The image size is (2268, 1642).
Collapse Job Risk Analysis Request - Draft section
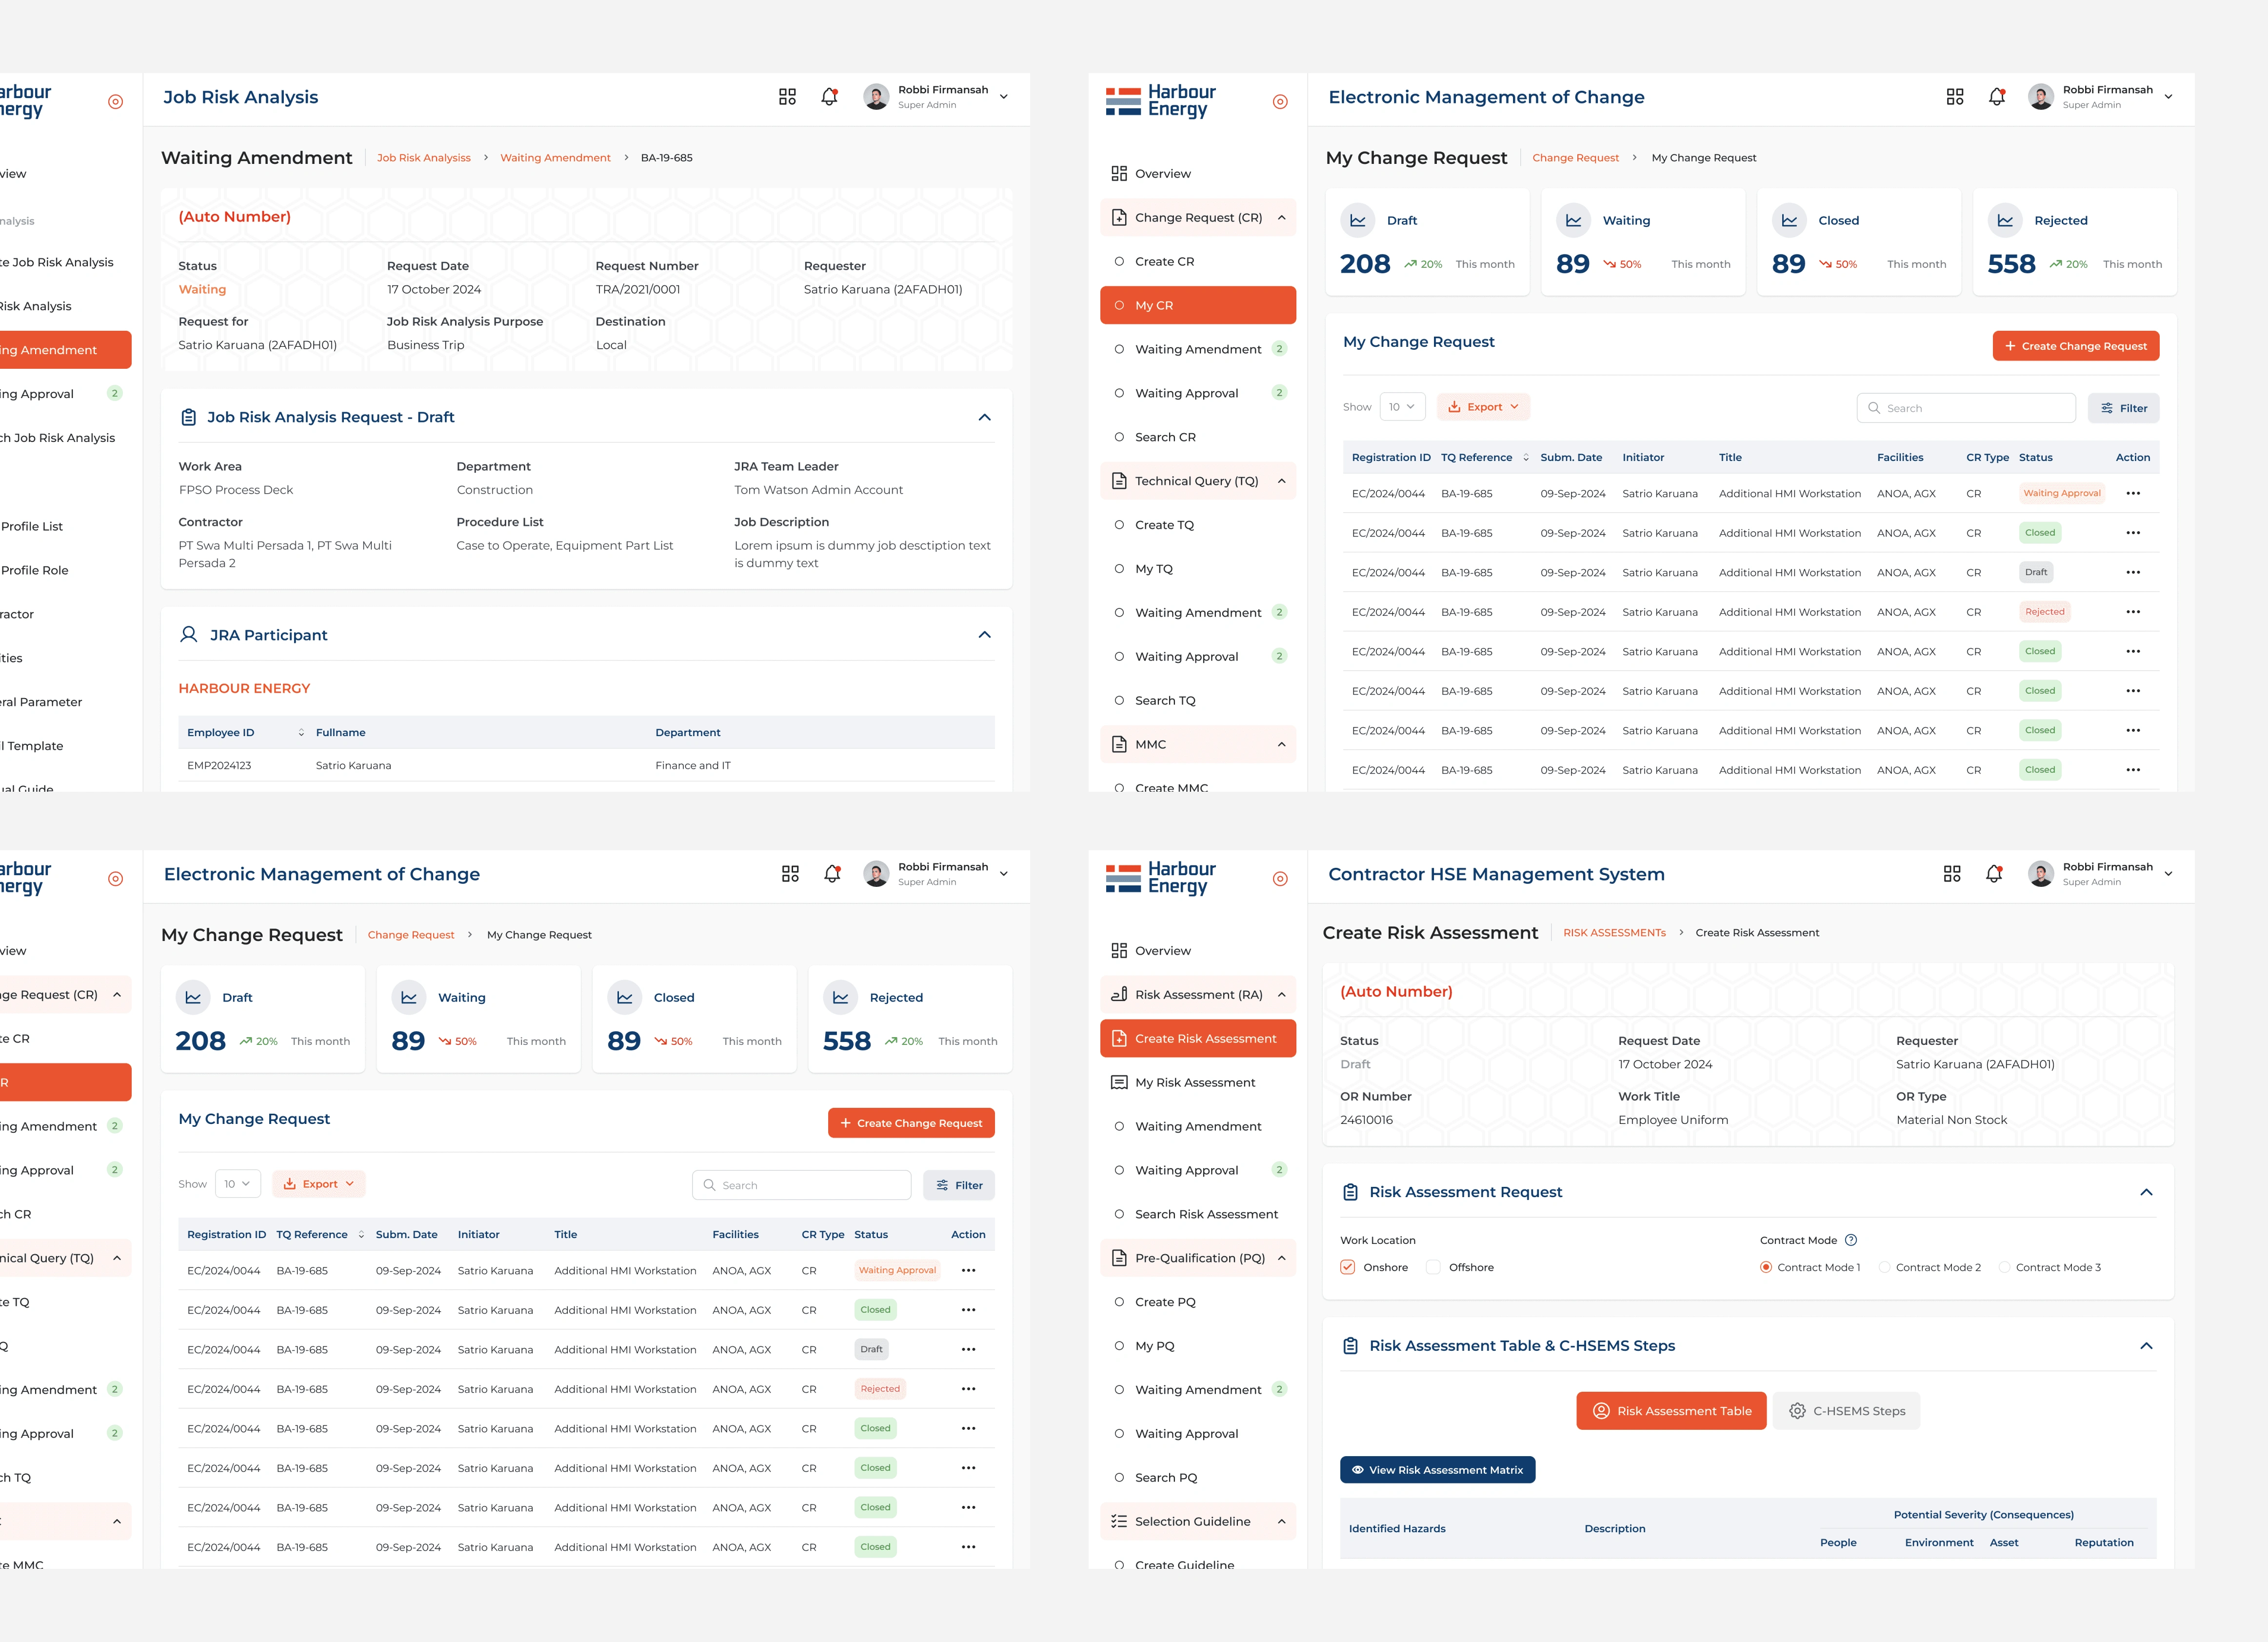(984, 417)
